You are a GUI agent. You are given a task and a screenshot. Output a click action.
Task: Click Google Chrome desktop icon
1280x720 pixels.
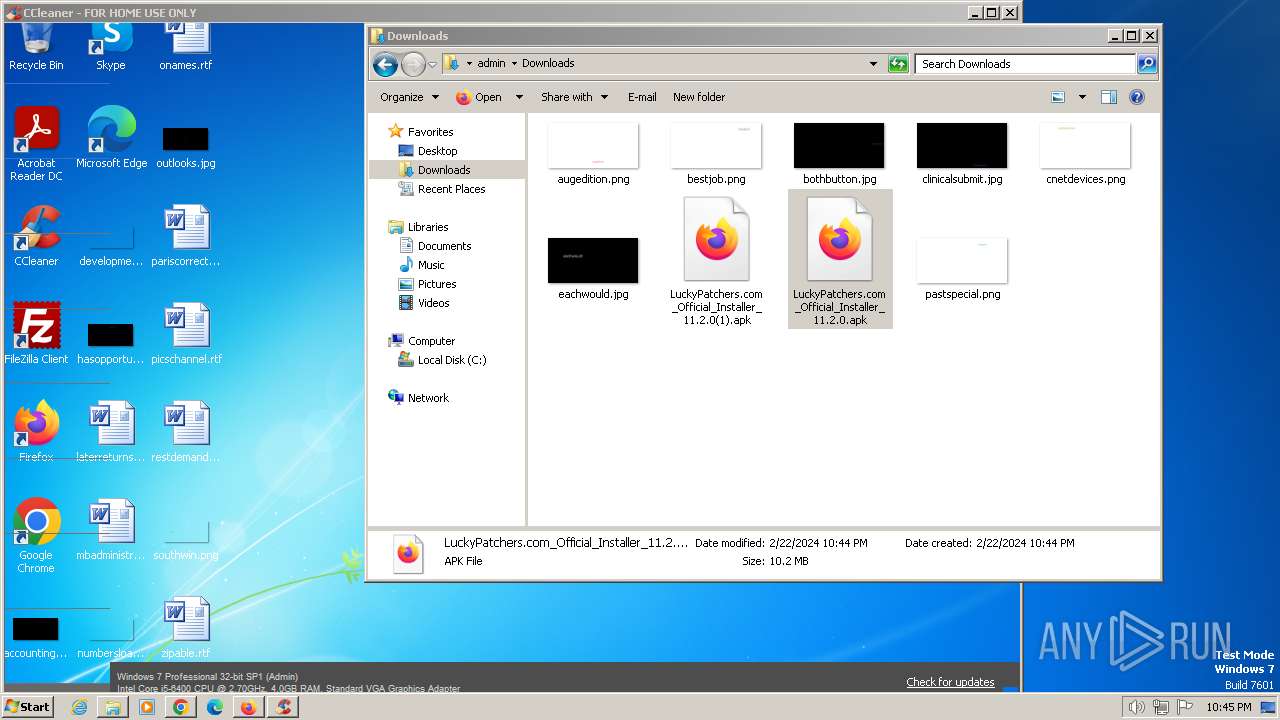coord(37,536)
